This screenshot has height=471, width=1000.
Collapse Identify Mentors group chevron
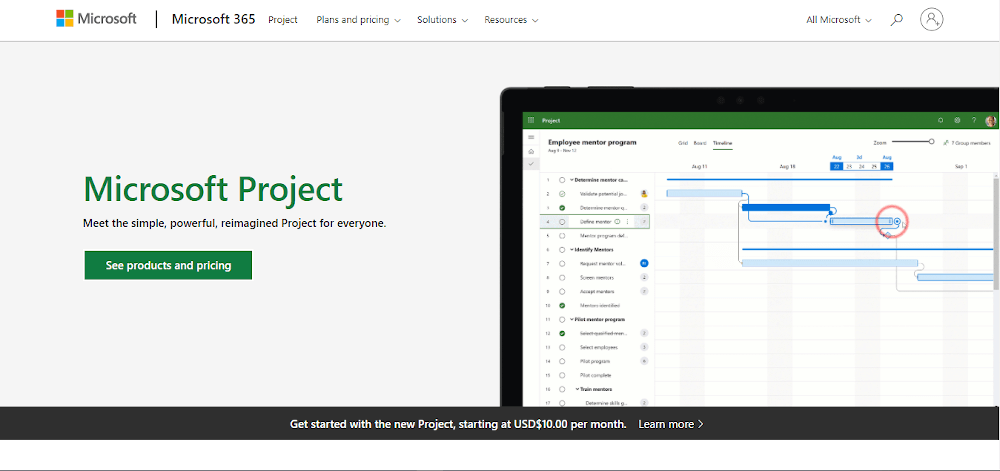tap(571, 249)
